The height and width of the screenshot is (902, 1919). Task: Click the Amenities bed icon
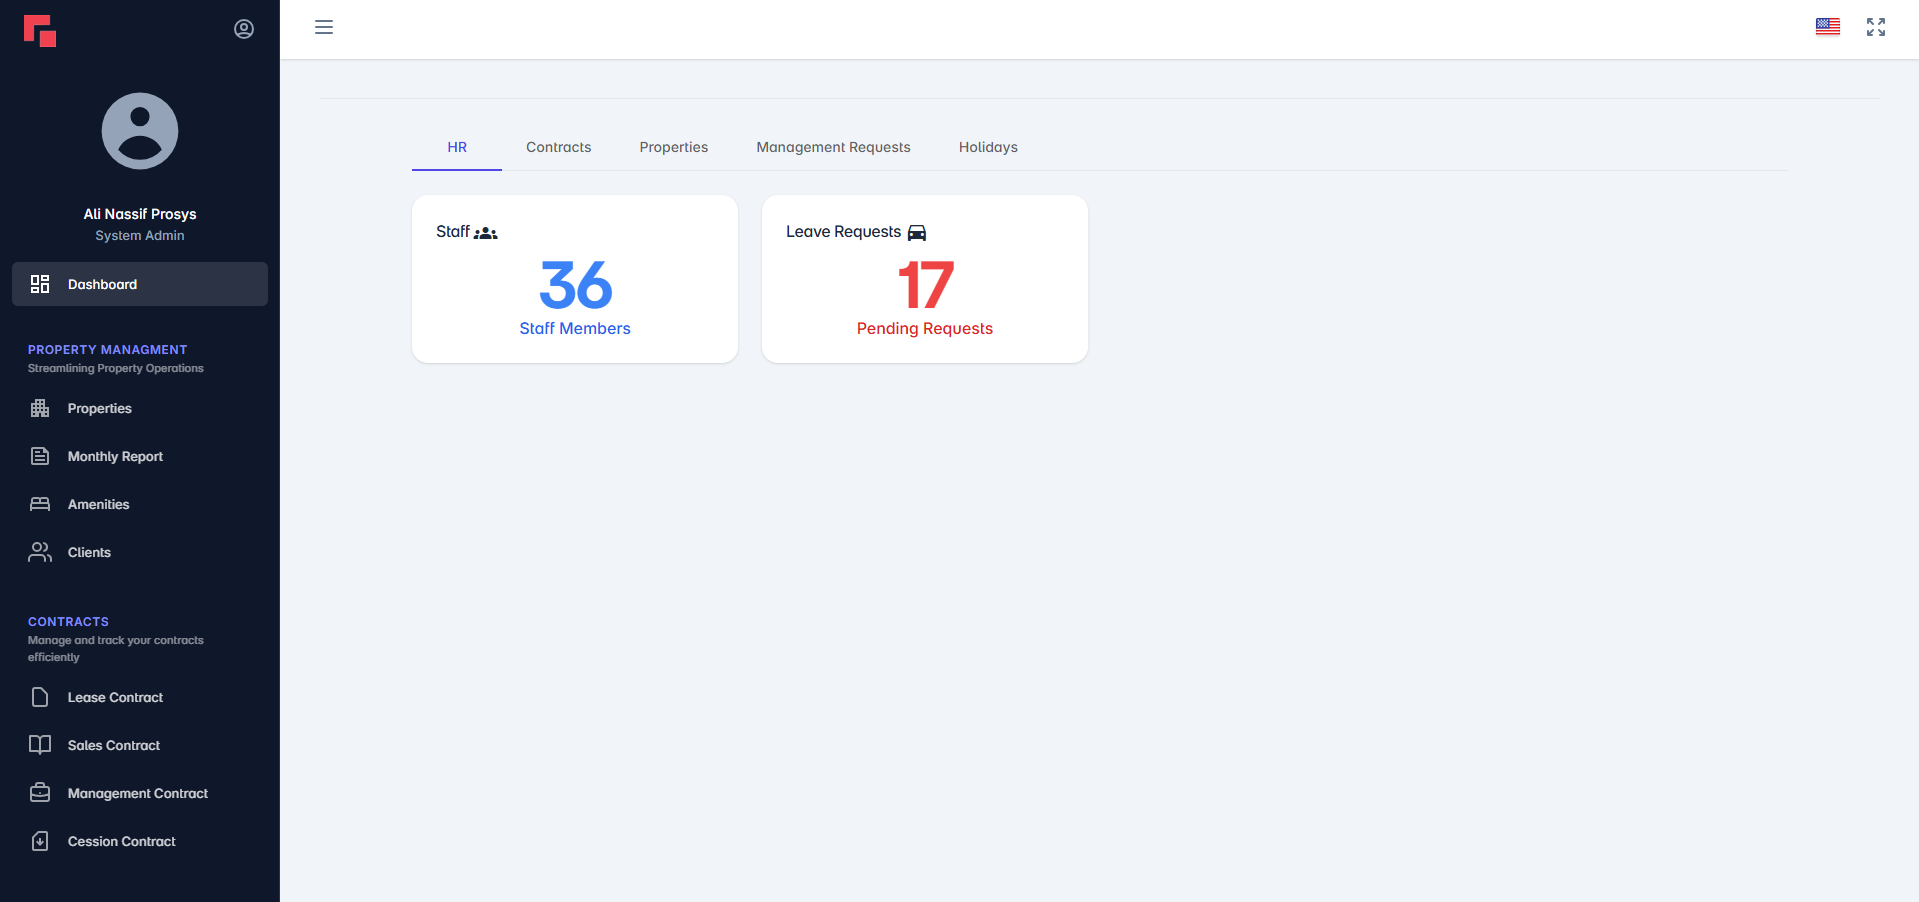tap(40, 504)
